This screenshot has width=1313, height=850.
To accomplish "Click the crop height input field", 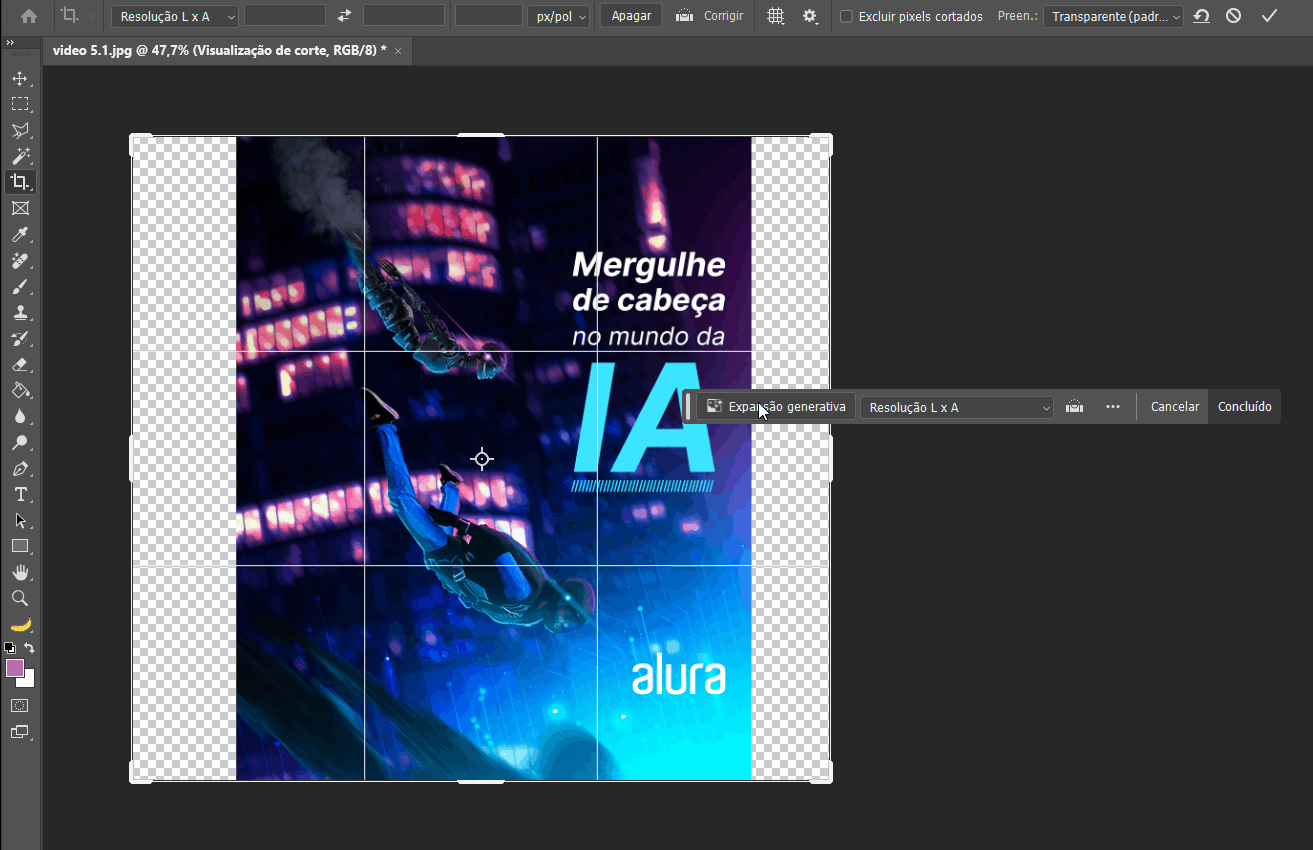I will (x=404, y=16).
